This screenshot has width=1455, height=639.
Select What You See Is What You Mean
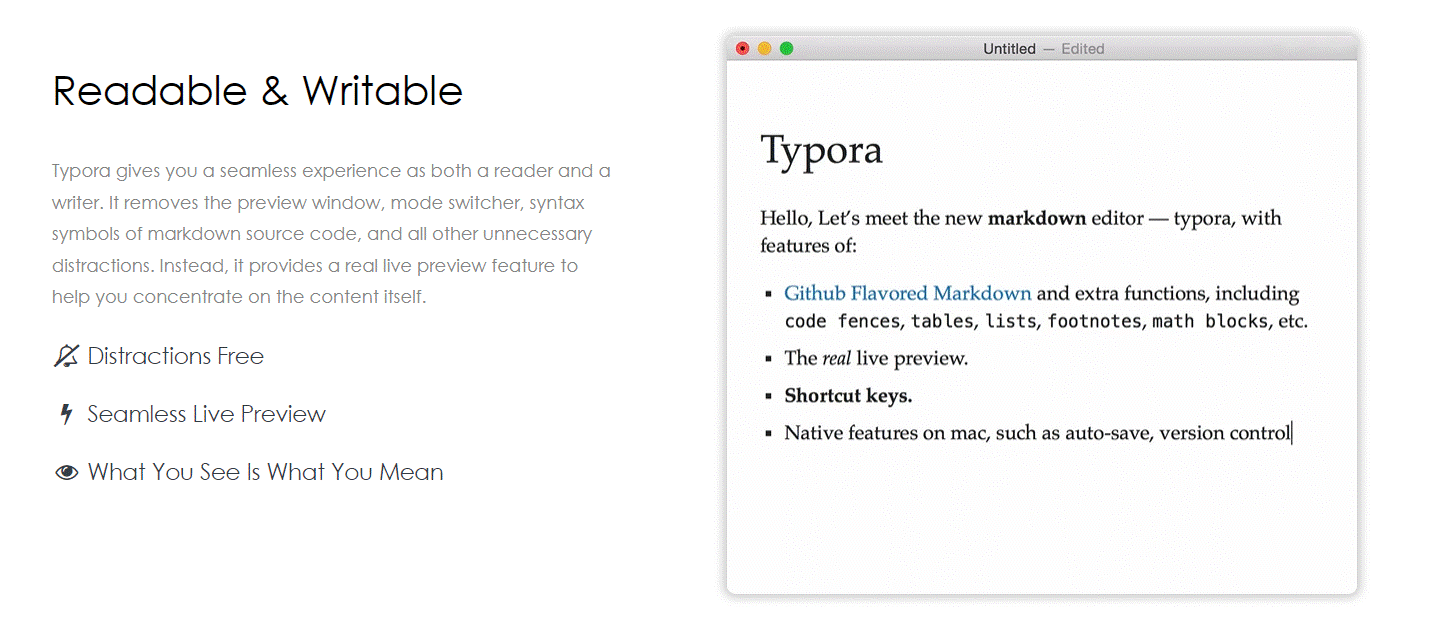266,472
